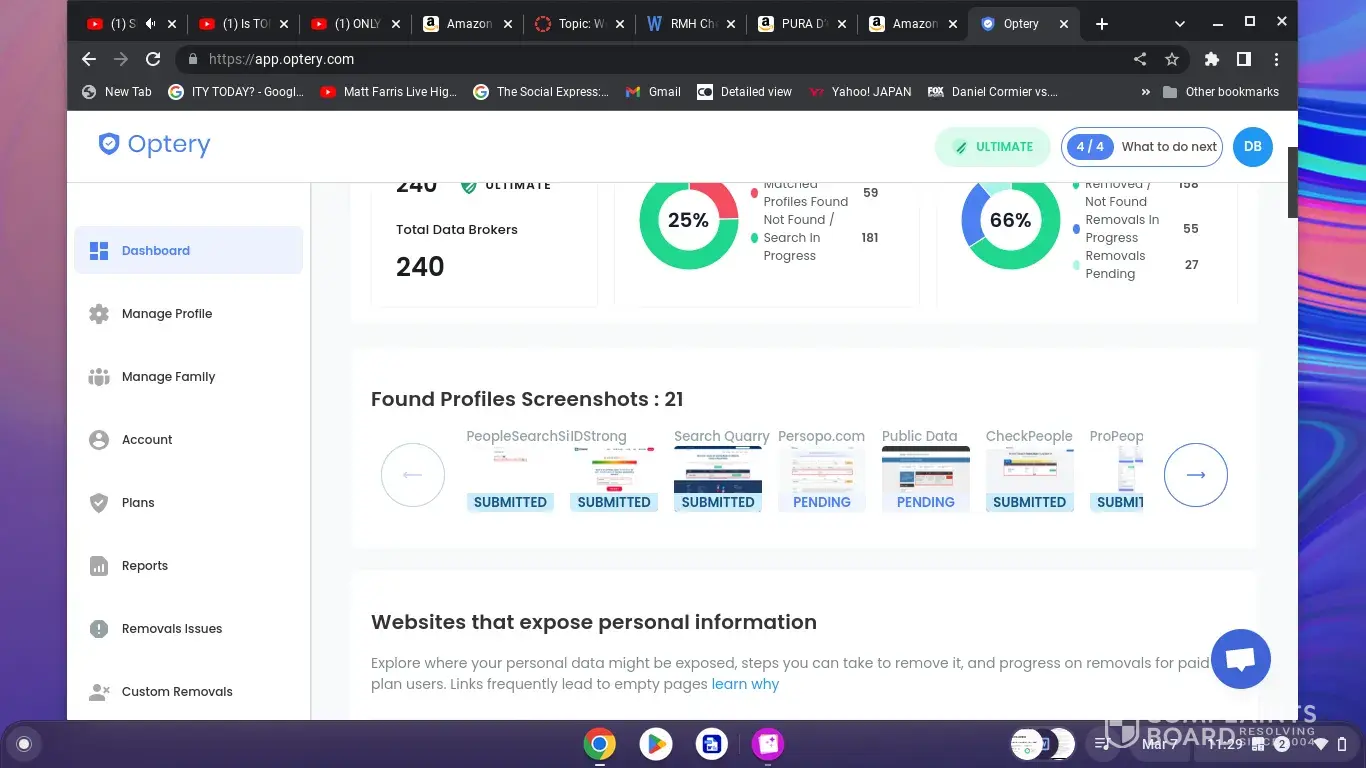Open the tab search dropdown arrow
Image resolution: width=1366 pixels, height=768 pixels.
coord(1180,24)
